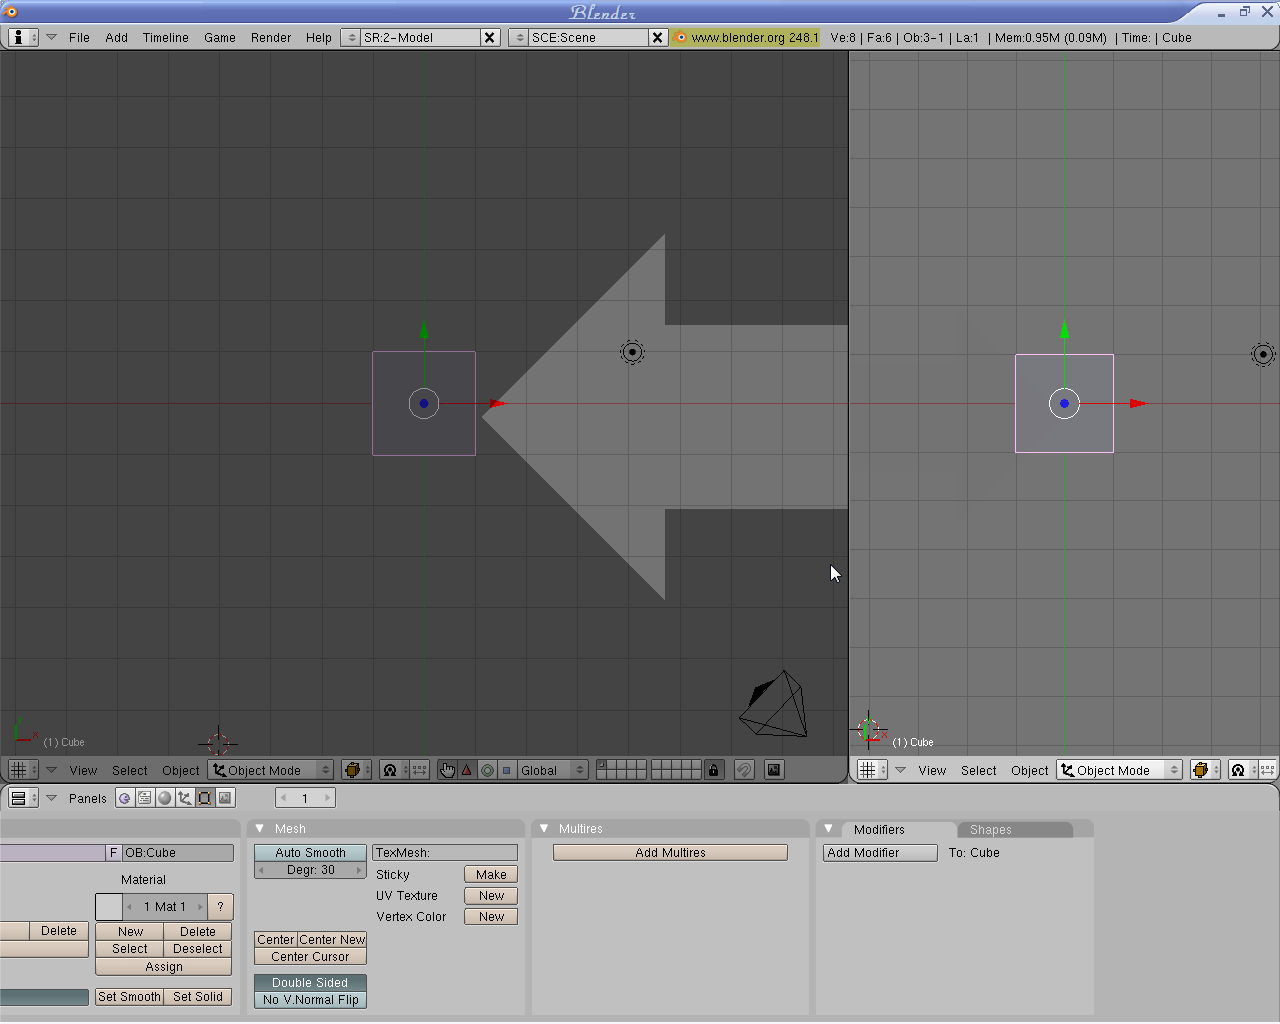The width and height of the screenshot is (1280, 1024).
Task: Open the Shading (sphere) buttons context
Action: (165, 798)
